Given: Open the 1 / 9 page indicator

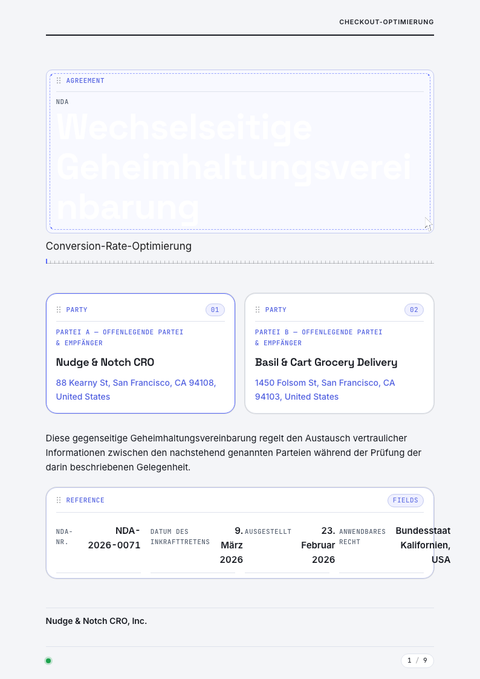Looking at the screenshot, I should tap(417, 660).
